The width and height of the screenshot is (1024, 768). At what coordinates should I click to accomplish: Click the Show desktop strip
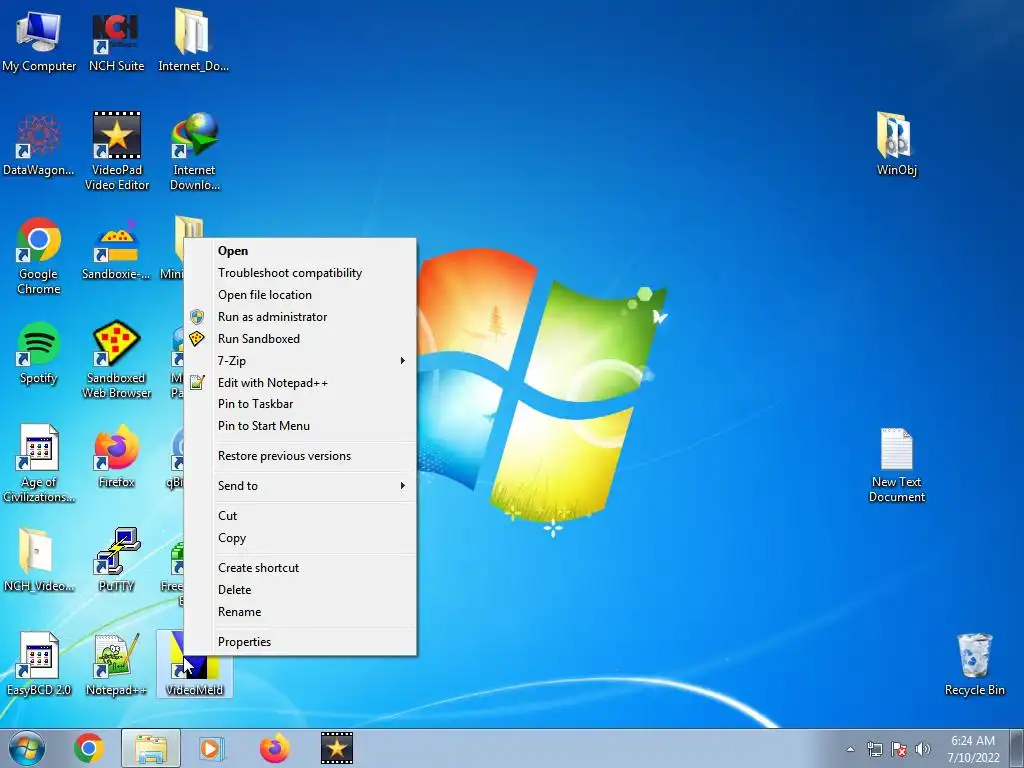1018,748
